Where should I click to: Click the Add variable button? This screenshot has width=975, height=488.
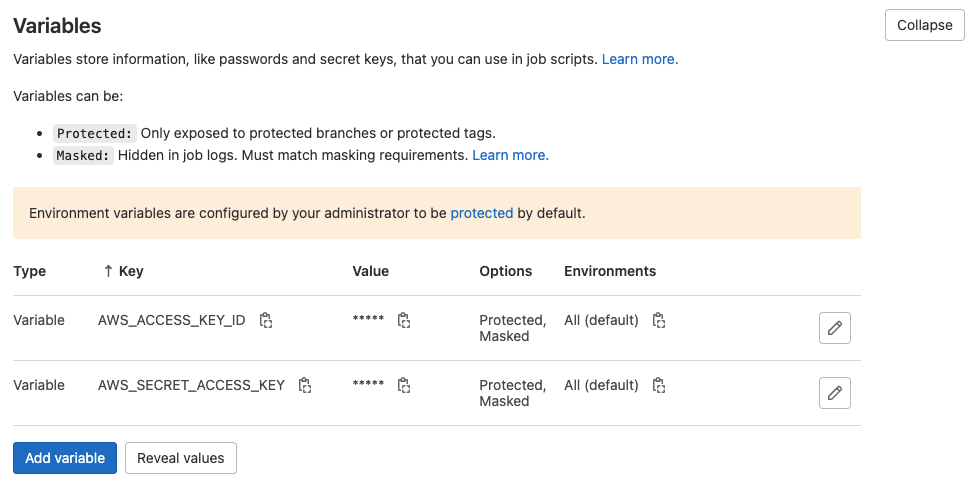pos(65,458)
